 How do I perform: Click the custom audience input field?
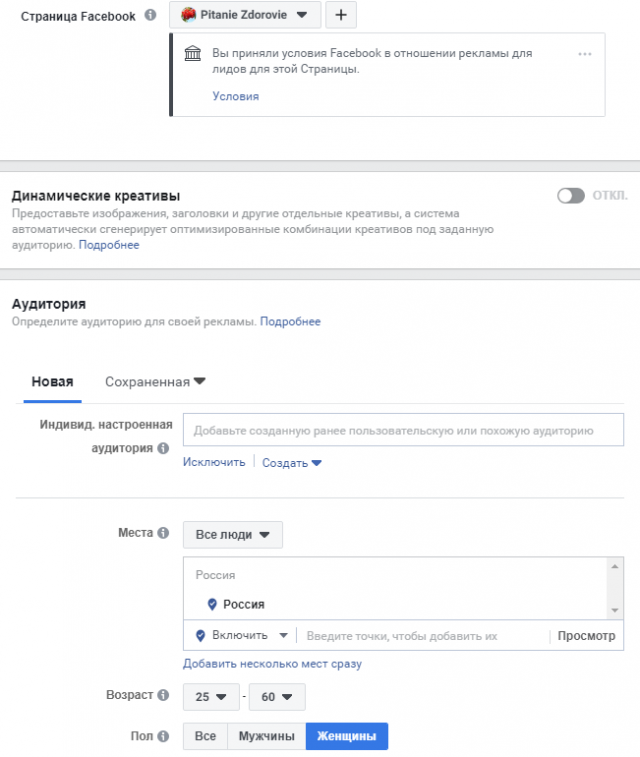(x=403, y=430)
